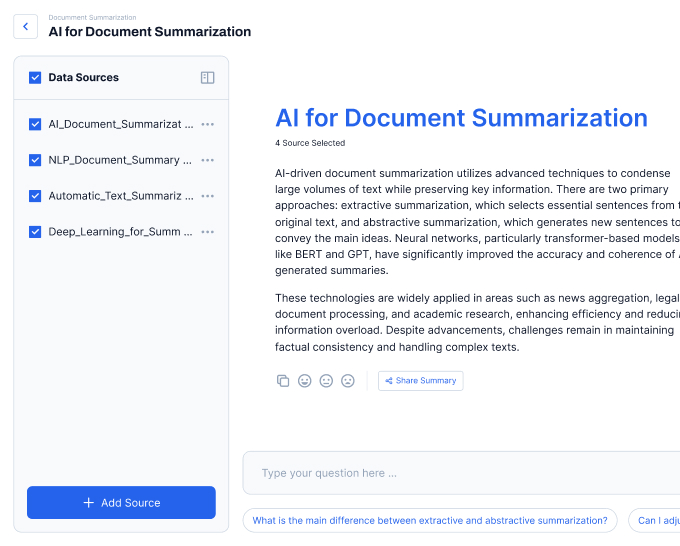Copy the summary with the copy icon
Screen dimensions: 680x546
click(x=283, y=381)
